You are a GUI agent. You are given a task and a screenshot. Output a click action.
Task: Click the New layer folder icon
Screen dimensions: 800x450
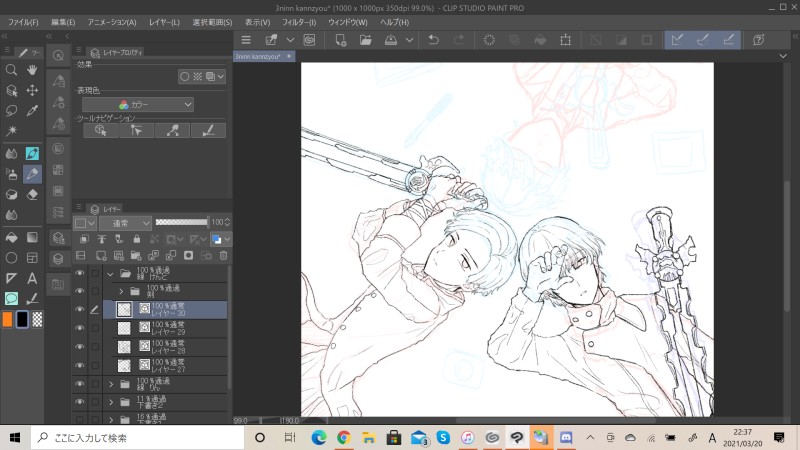136,255
